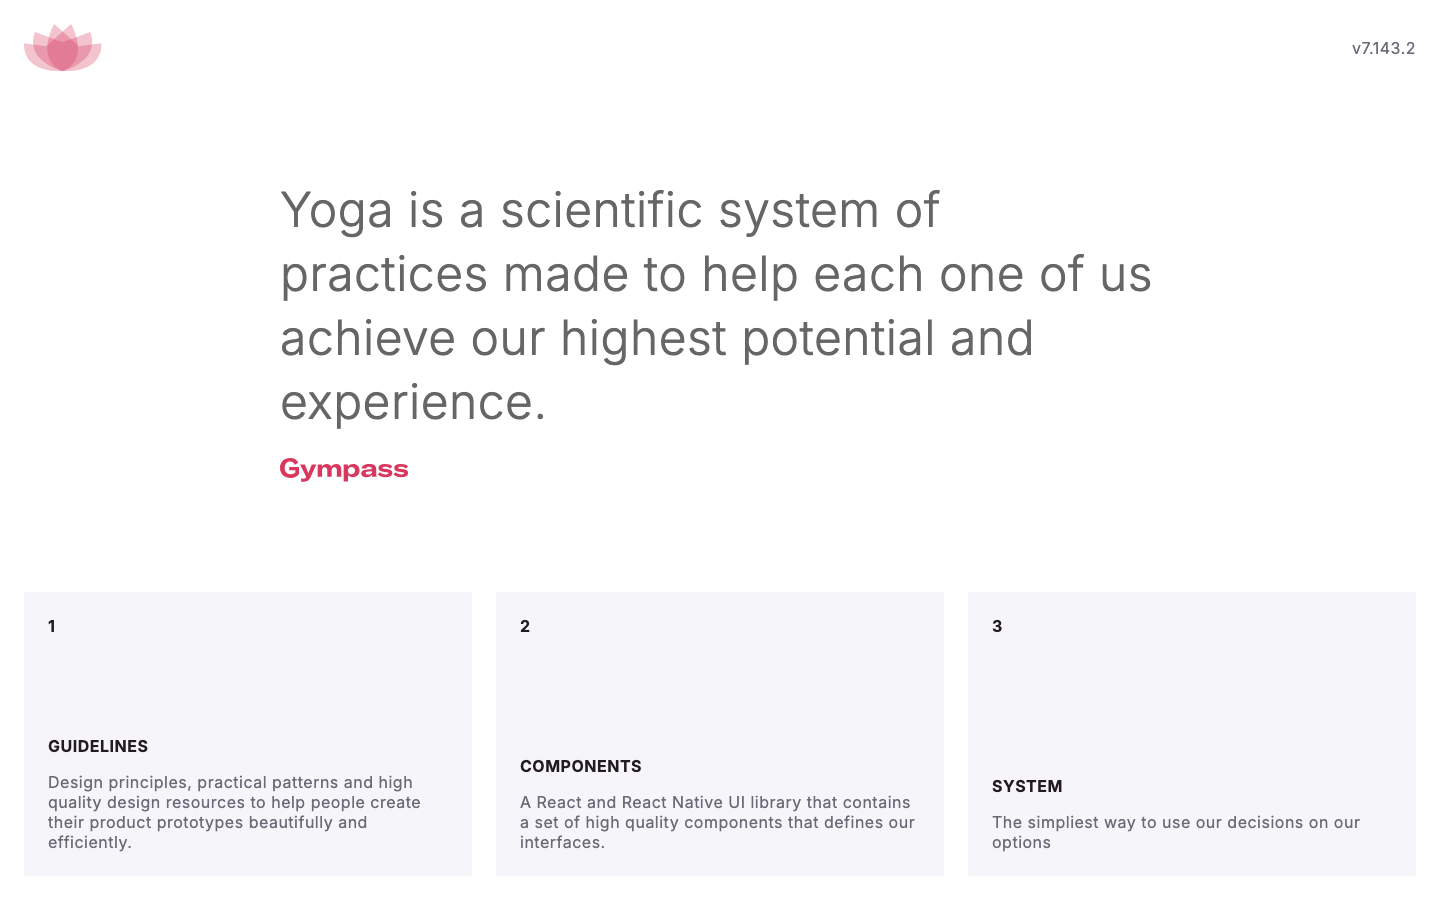Viewport: 1440px width, 900px height.
Task: Click the Components description about the React library
Action: 717,822
